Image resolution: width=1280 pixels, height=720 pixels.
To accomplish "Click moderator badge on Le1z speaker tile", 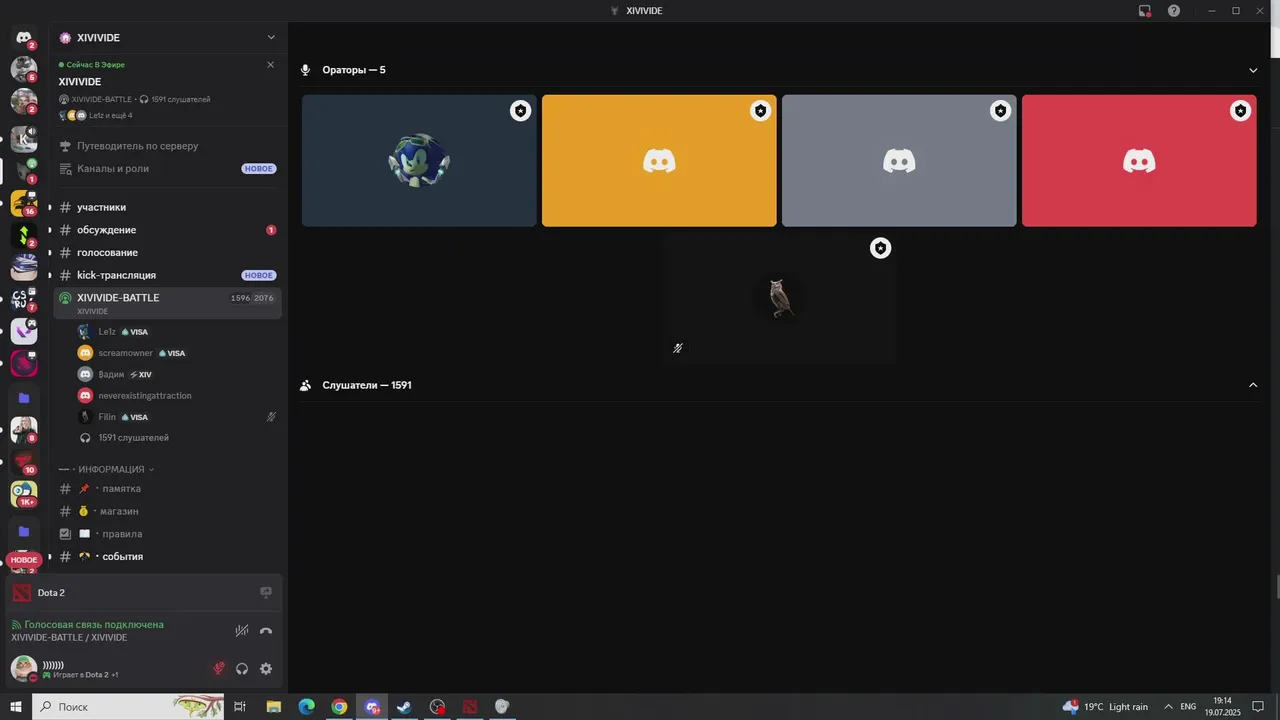I will (x=520, y=111).
